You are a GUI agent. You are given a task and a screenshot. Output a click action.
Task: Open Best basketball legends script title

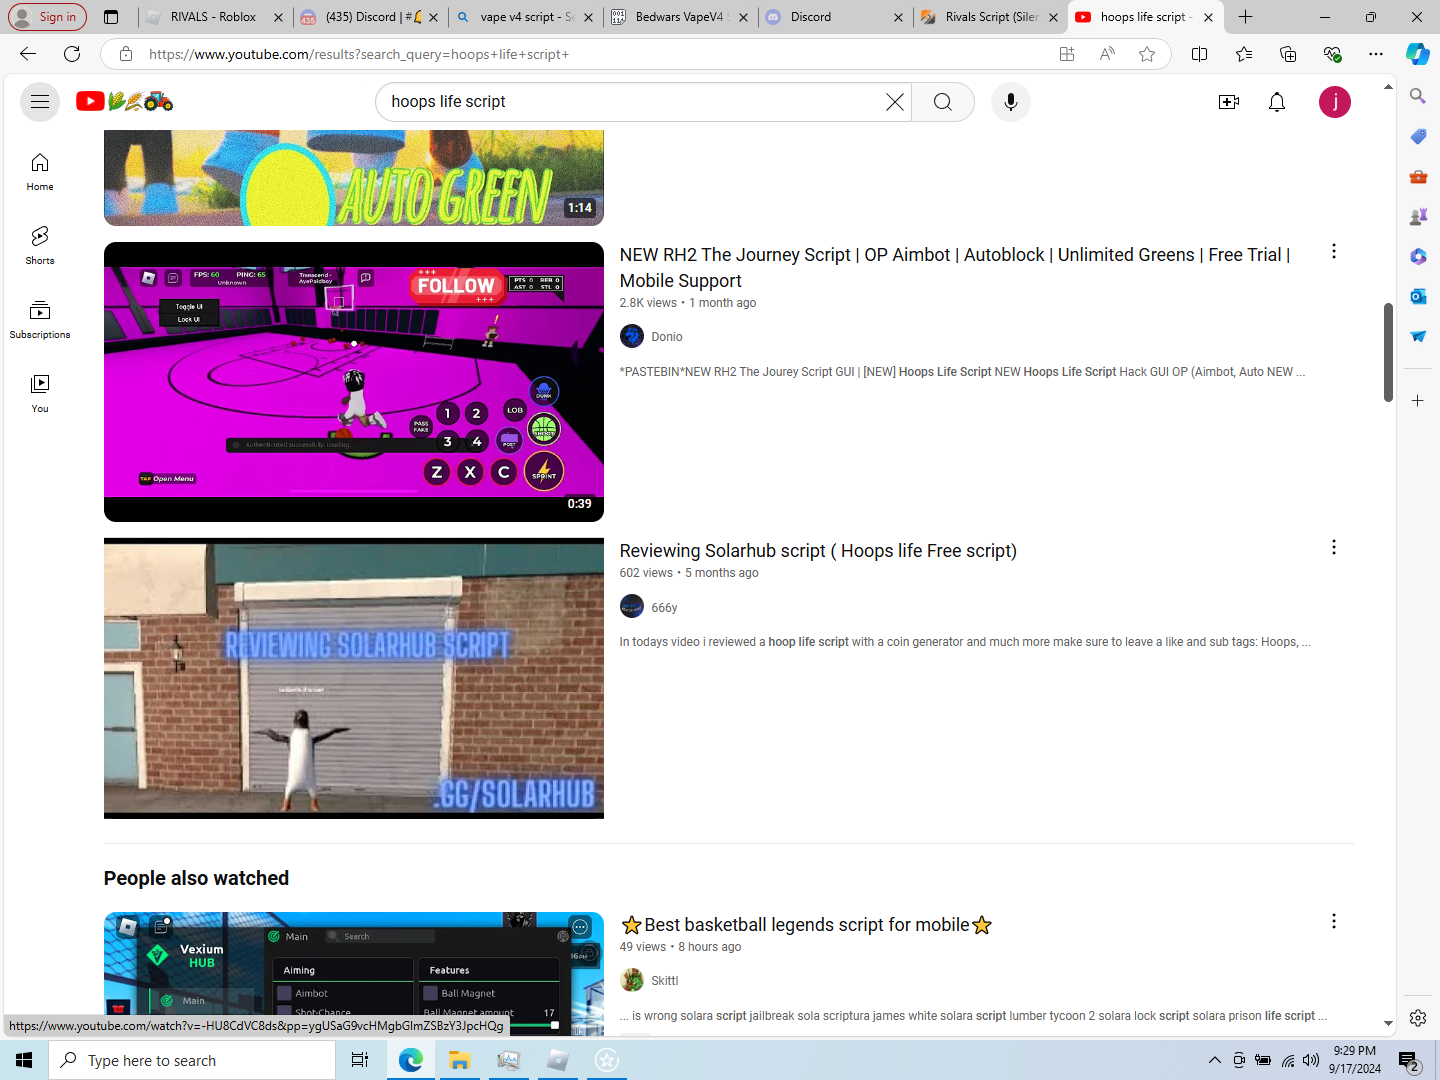click(806, 925)
